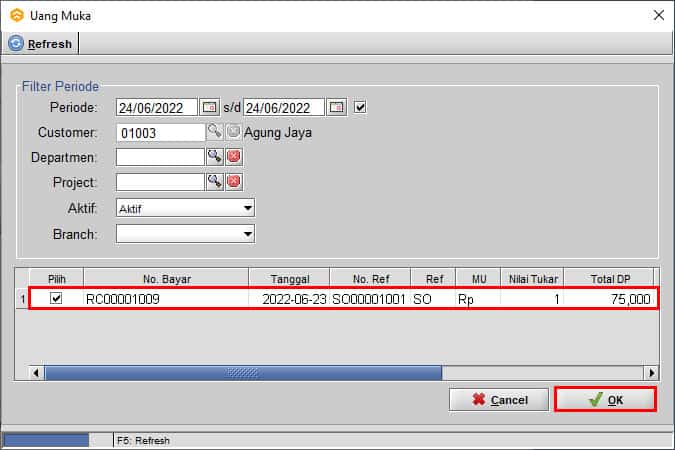The image size is (675, 450).
Task: Click the horizontal scrollbar right arrow
Action: click(x=651, y=373)
